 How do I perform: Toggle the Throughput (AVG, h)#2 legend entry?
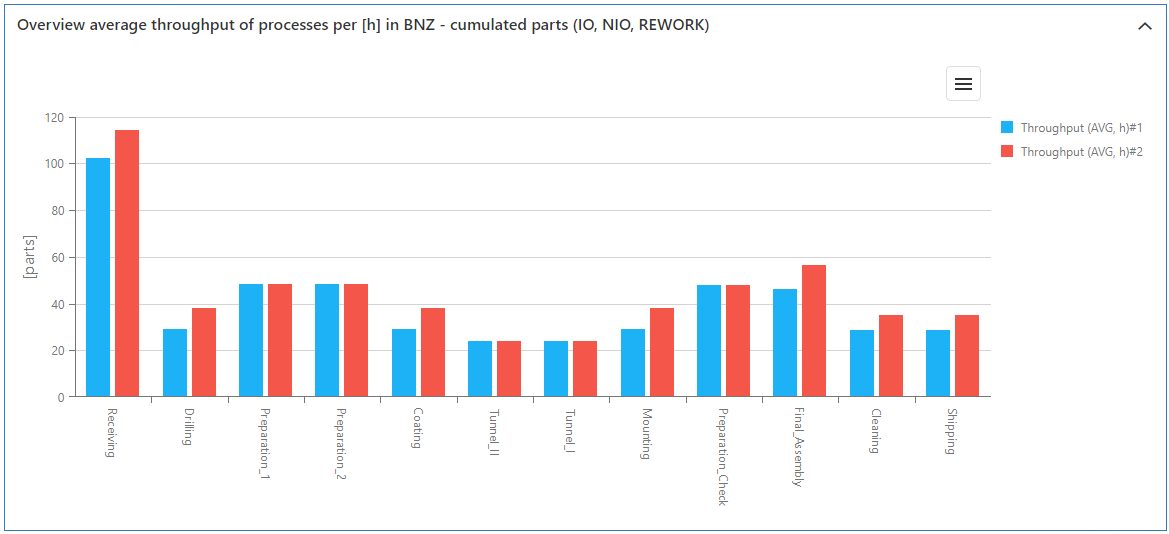coord(1081,152)
